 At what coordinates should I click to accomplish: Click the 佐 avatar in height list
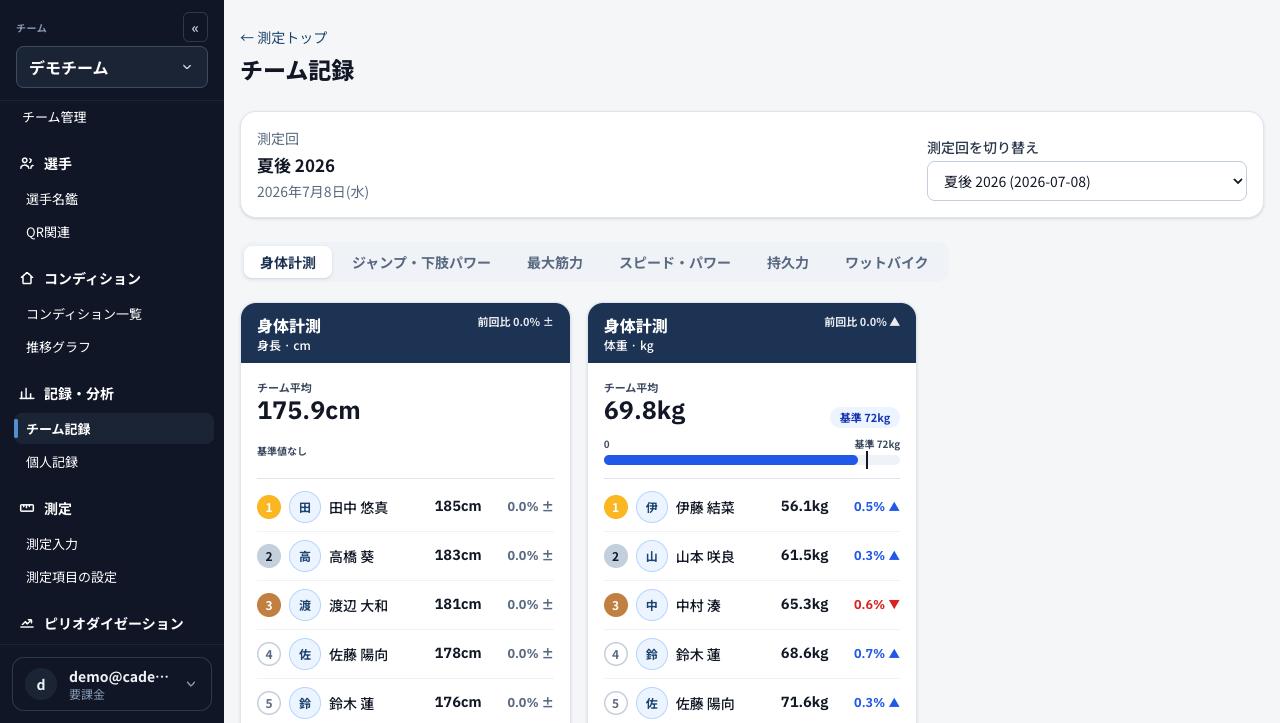click(x=305, y=654)
